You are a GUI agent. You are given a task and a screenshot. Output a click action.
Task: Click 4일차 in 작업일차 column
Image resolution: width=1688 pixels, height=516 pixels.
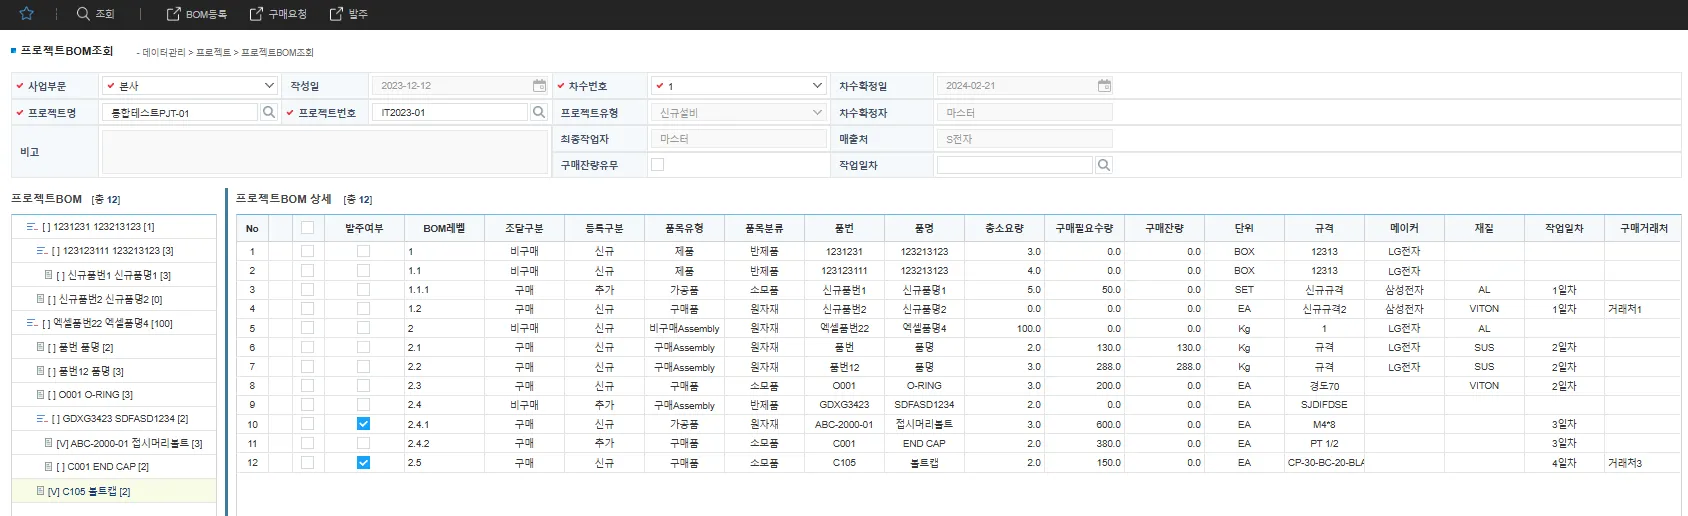tap(1564, 463)
